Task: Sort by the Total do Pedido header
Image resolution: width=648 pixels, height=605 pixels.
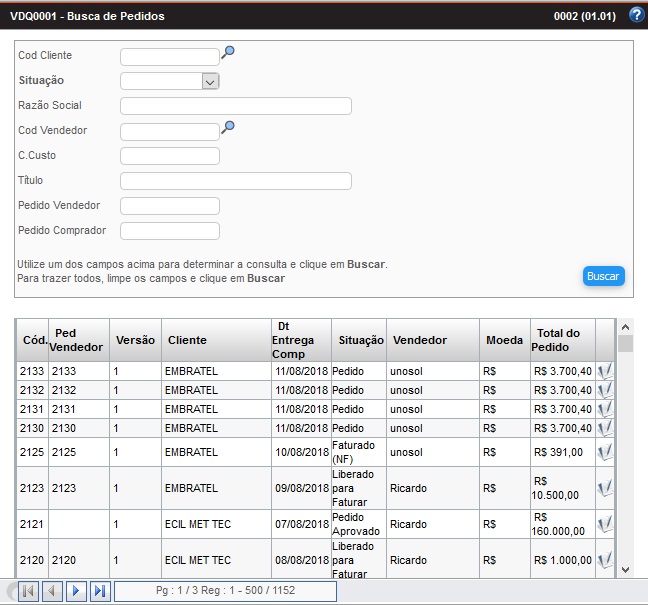Action: point(558,340)
